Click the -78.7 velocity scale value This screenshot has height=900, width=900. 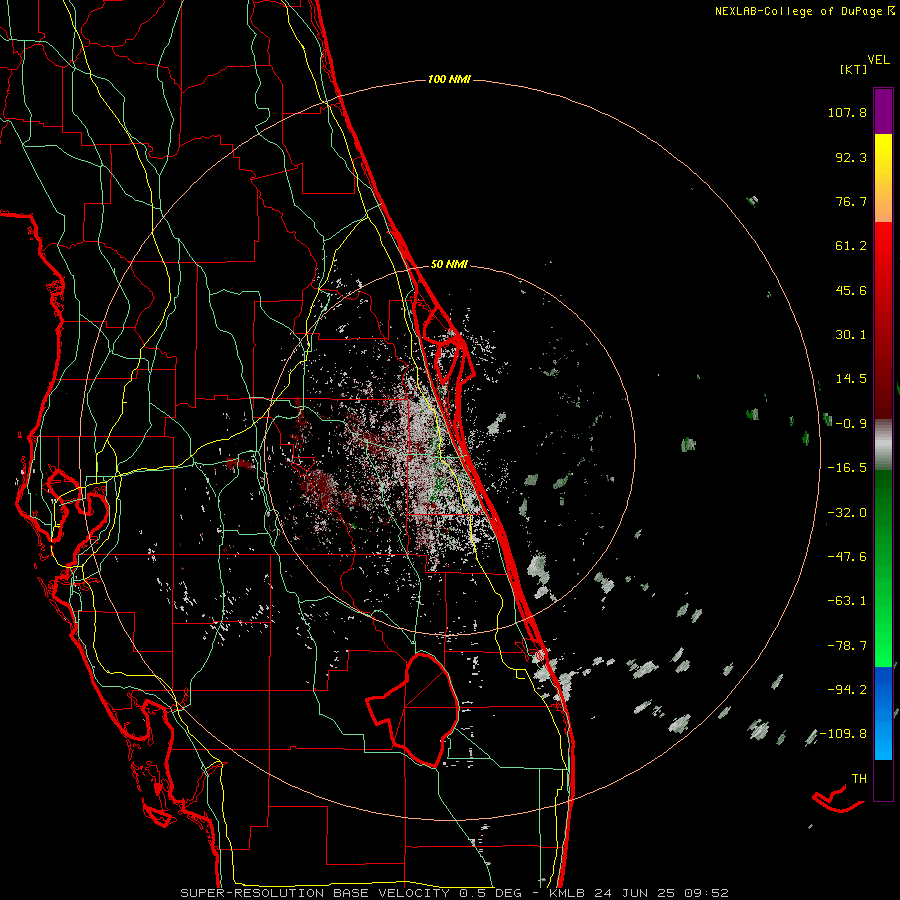pos(847,646)
